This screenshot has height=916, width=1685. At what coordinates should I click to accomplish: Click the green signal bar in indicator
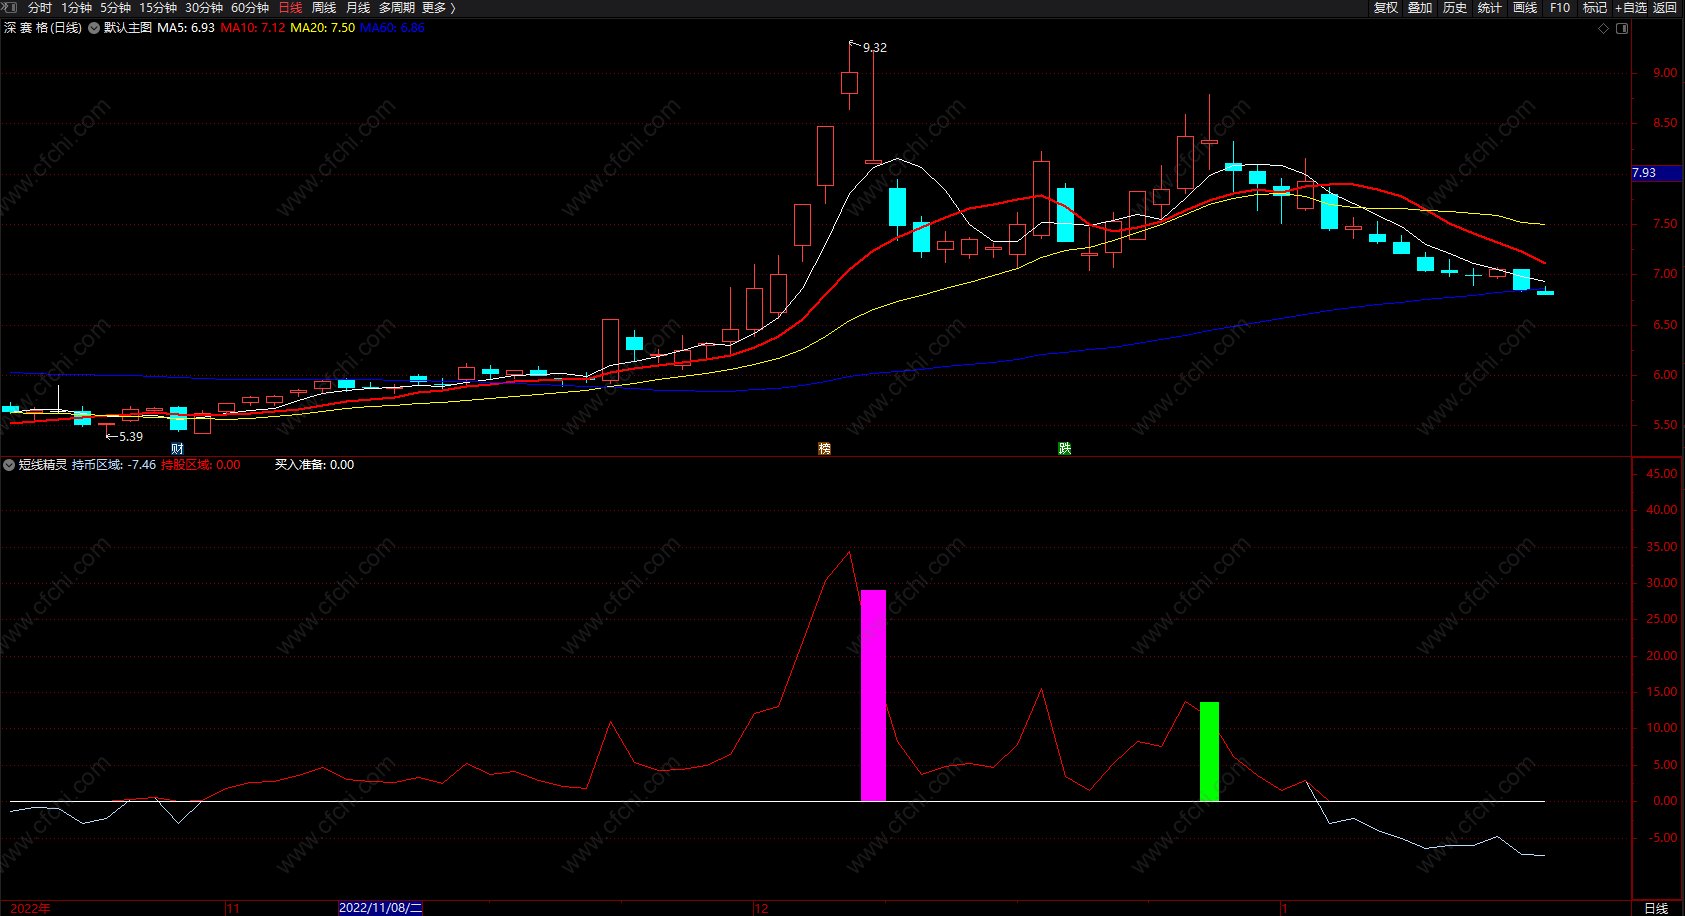[1209, 752]
